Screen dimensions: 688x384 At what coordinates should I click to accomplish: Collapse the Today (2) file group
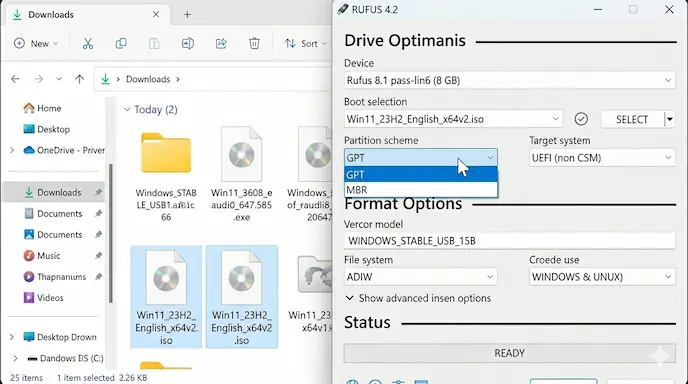[x=127, y=109]
